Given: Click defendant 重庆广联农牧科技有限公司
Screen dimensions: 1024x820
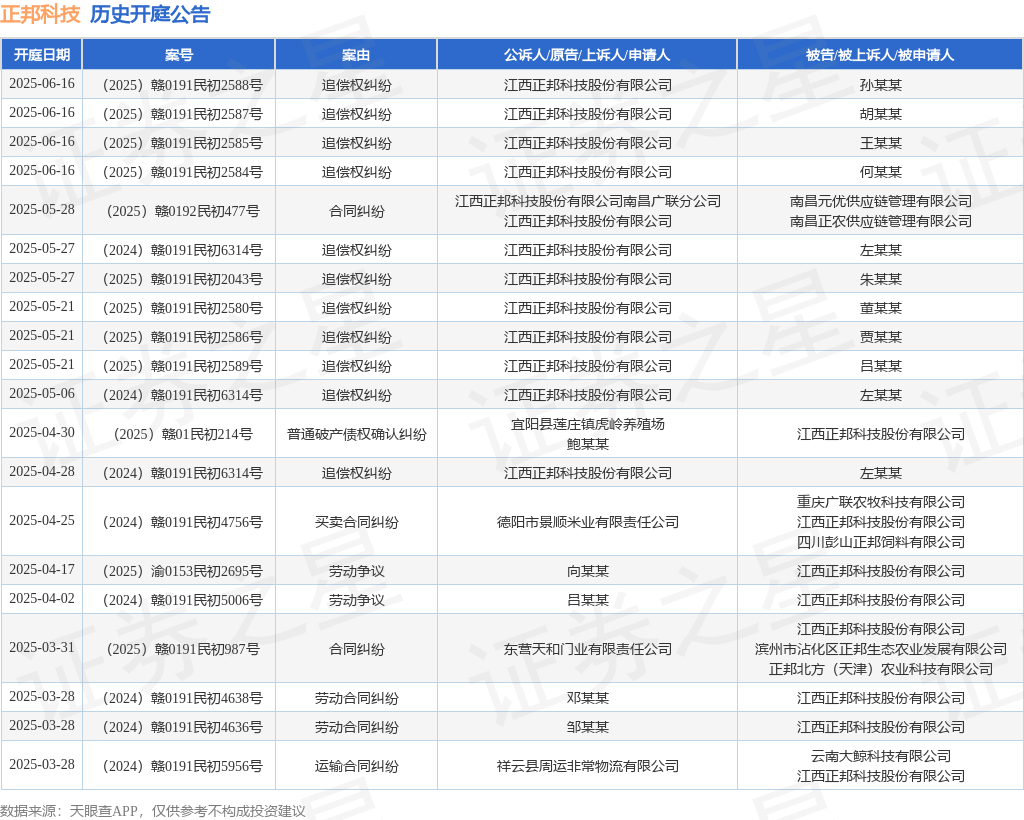Looking at the screenshot, I should tap(880, 502).
